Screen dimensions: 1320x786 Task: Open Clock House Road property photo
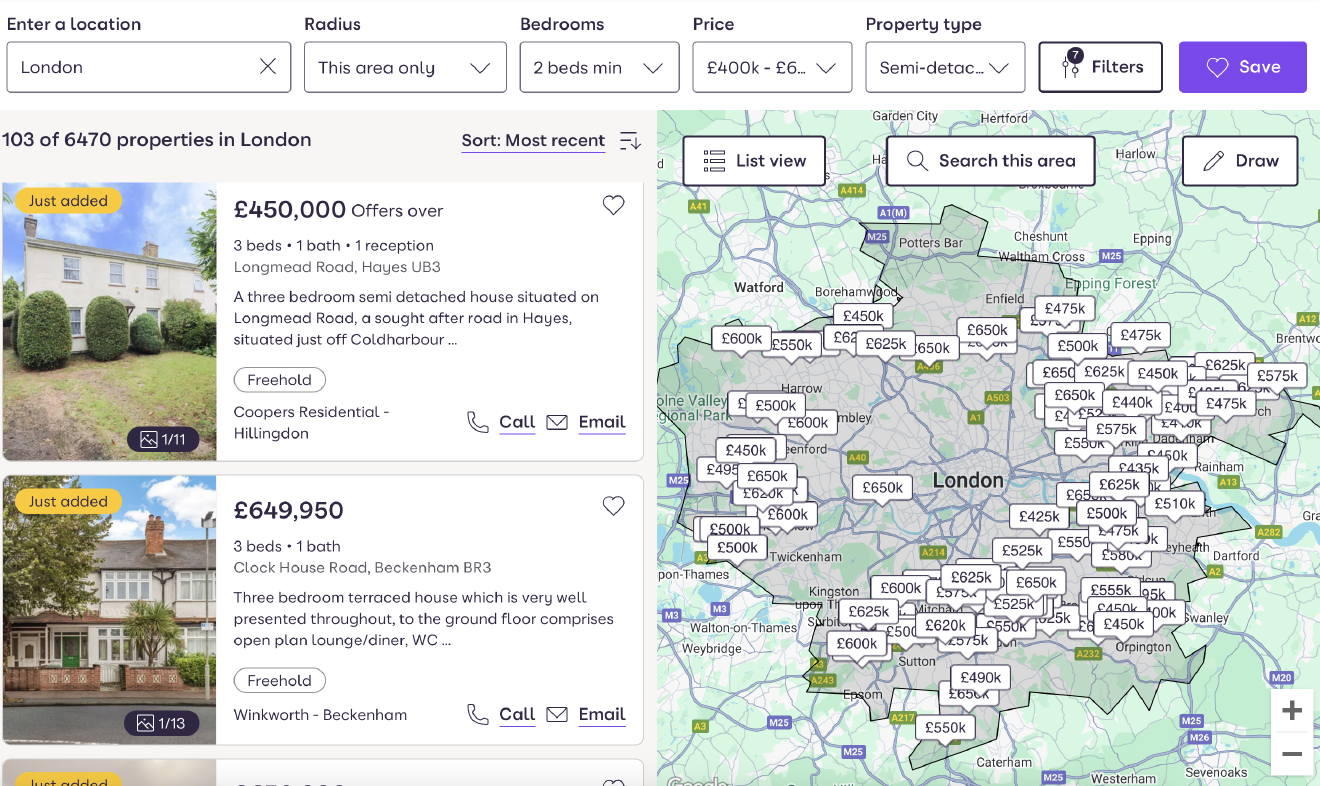click(x=110, y=609)
